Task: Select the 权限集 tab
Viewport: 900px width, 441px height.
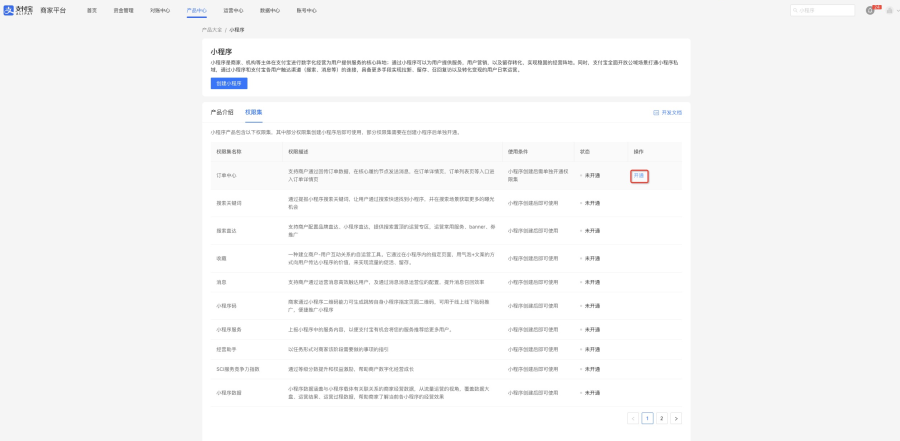Action: 254,113
